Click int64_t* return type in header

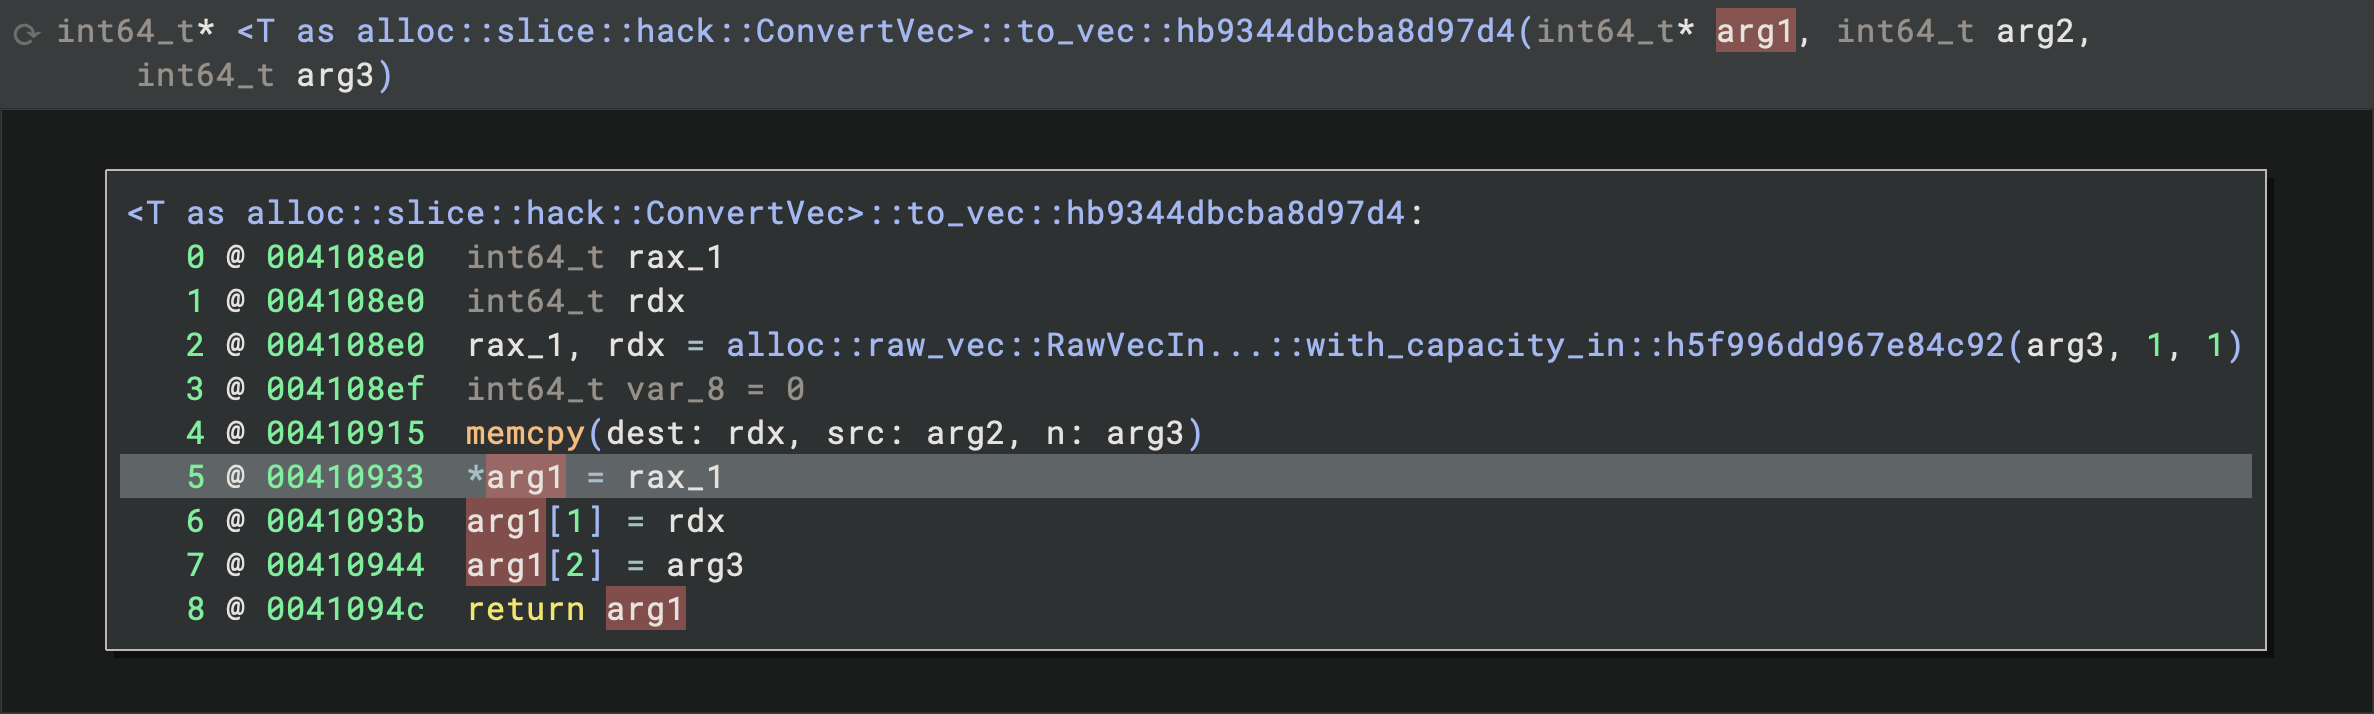coord(135,32)
